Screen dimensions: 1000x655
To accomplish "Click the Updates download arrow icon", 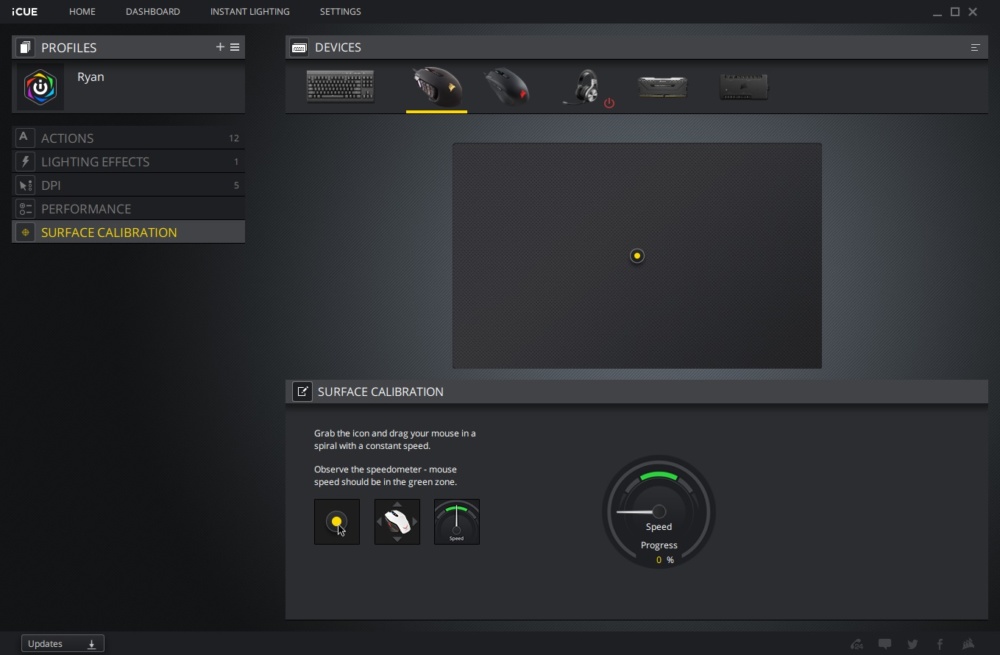I will [91, 644].
